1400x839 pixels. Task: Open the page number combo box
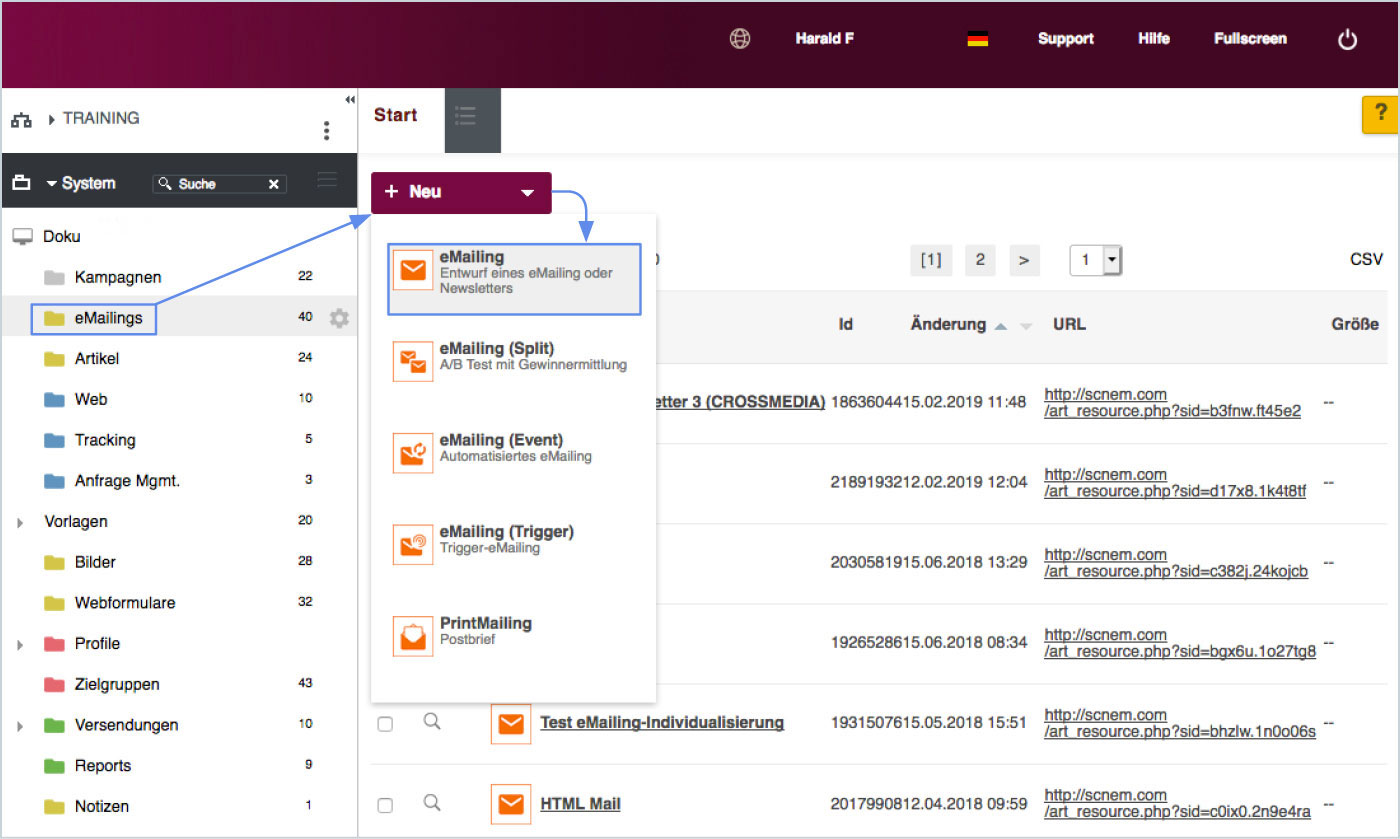[x=1096, y=261]
